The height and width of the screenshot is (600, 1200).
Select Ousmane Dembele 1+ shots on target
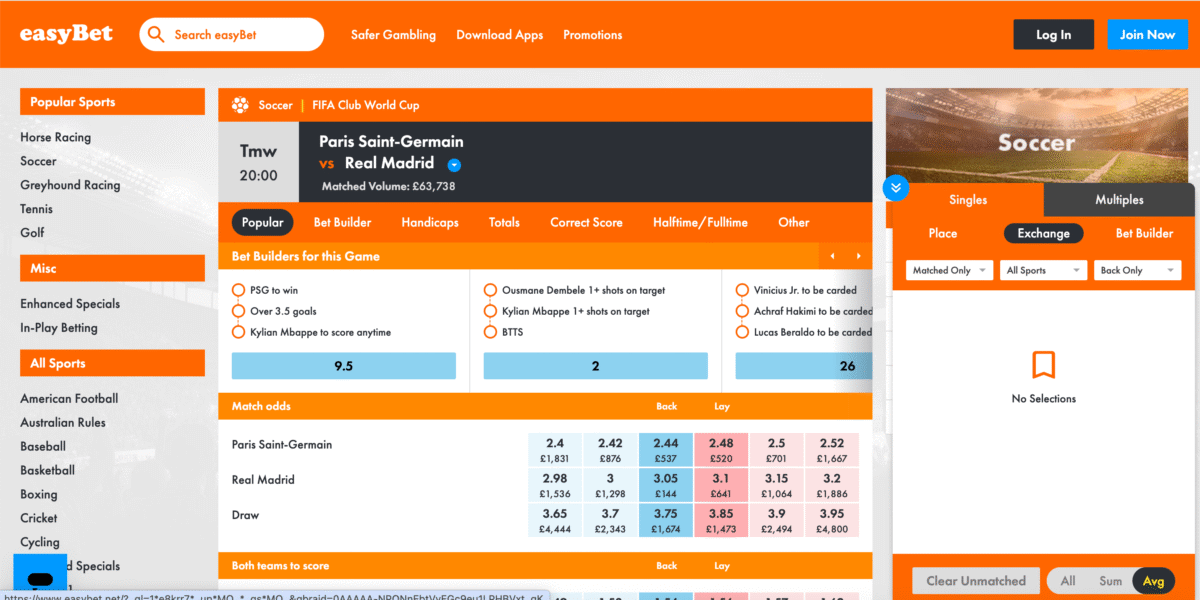pos(490,290)
